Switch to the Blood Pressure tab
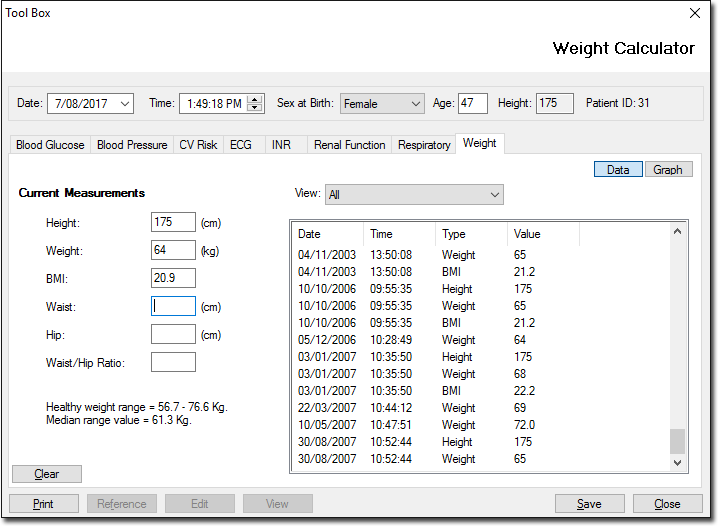718x526 pixels. pos(132,145)
